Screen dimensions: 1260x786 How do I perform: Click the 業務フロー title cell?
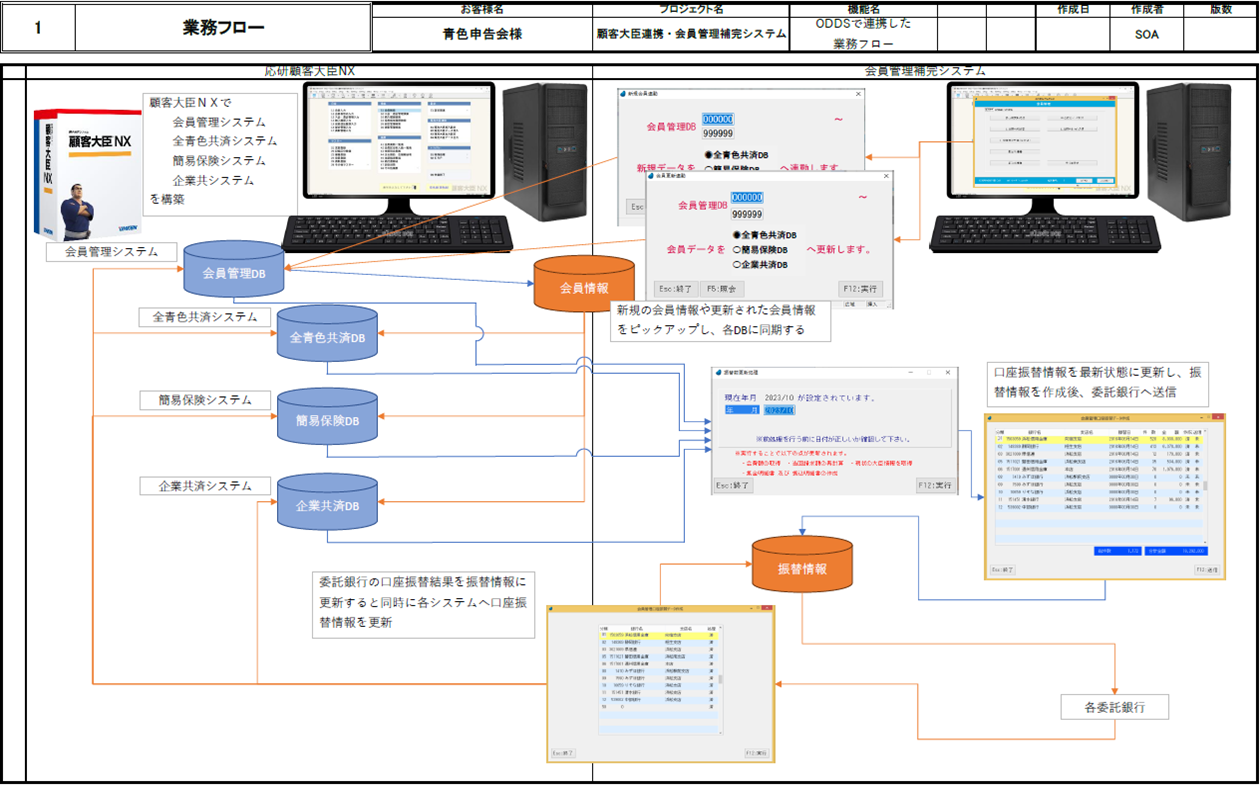tap(224, 28)
